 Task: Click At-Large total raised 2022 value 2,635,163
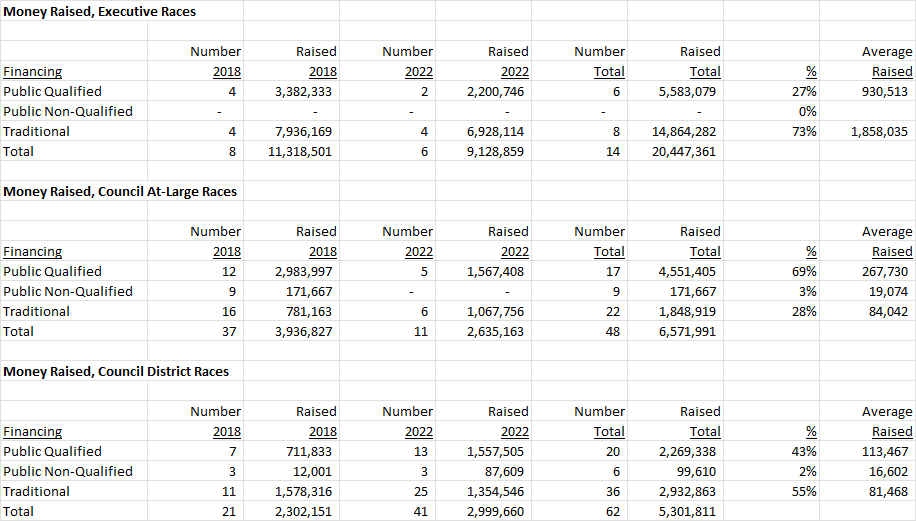pyautogui.click(x=495, y=332)
